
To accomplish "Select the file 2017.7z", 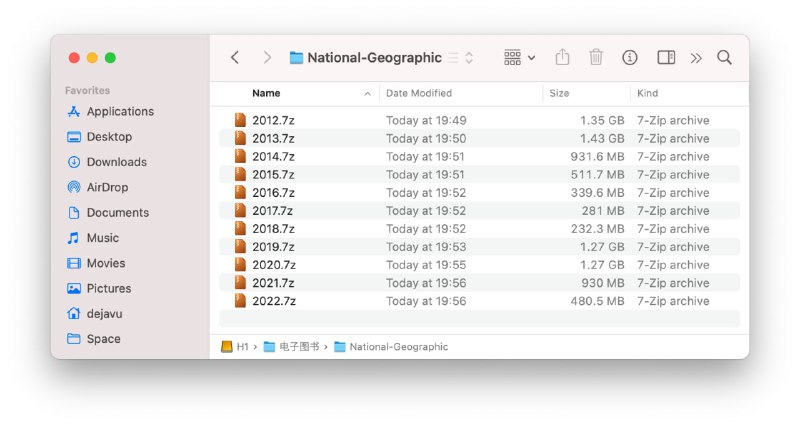I will pyautogui.click(x=480, y=211).
